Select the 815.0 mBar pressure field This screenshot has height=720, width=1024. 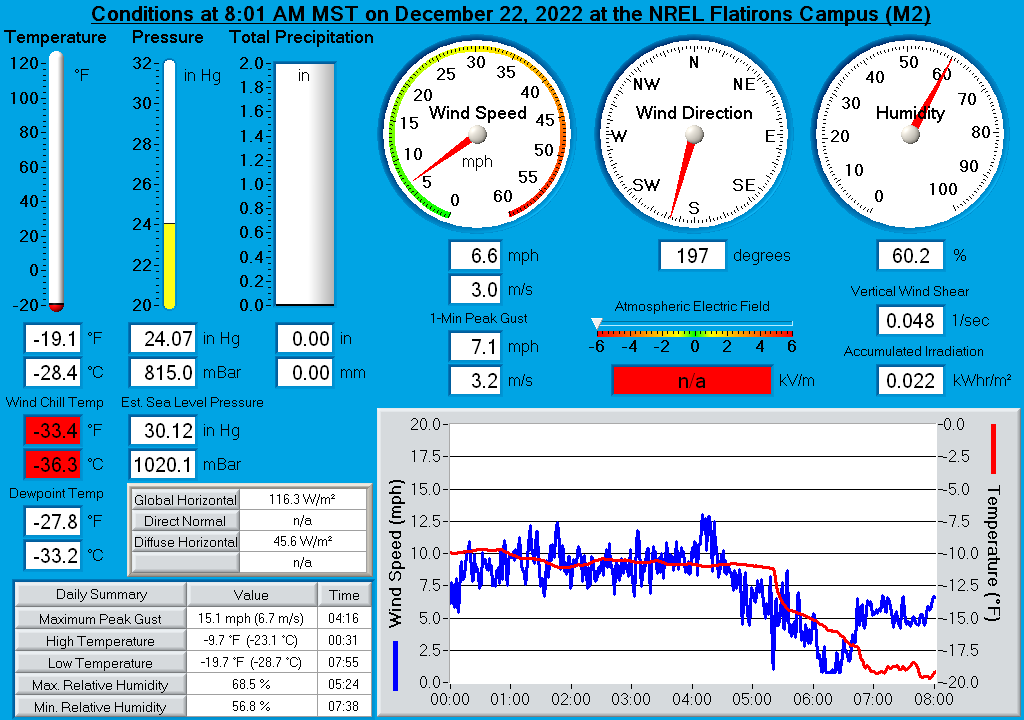pos(163,372)
